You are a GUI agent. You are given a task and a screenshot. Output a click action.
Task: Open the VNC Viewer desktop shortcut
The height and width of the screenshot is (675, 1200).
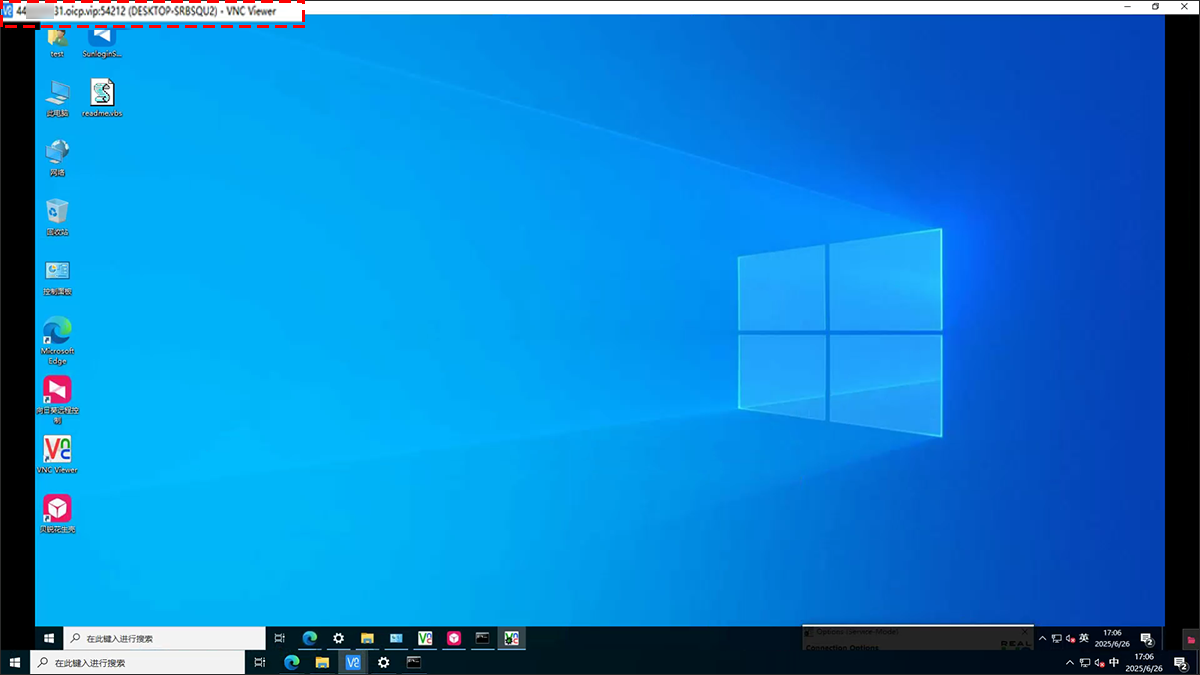pos(57,451)
